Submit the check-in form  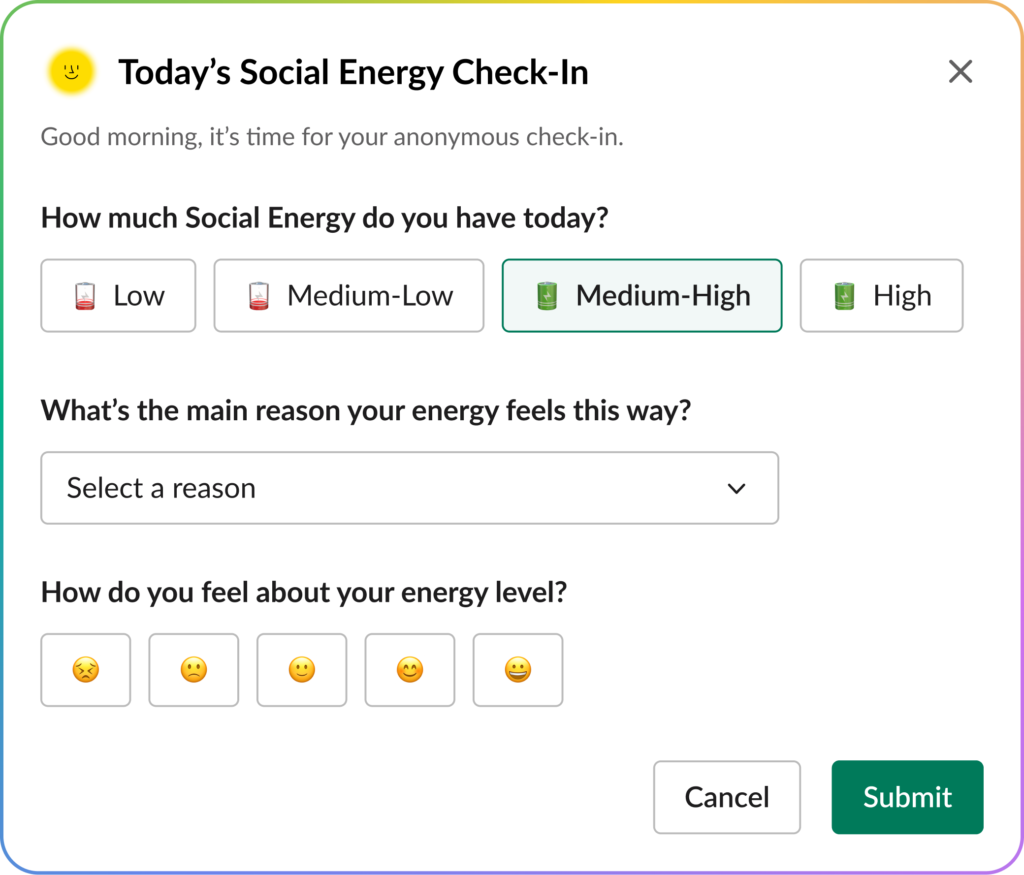pos(907,797)
